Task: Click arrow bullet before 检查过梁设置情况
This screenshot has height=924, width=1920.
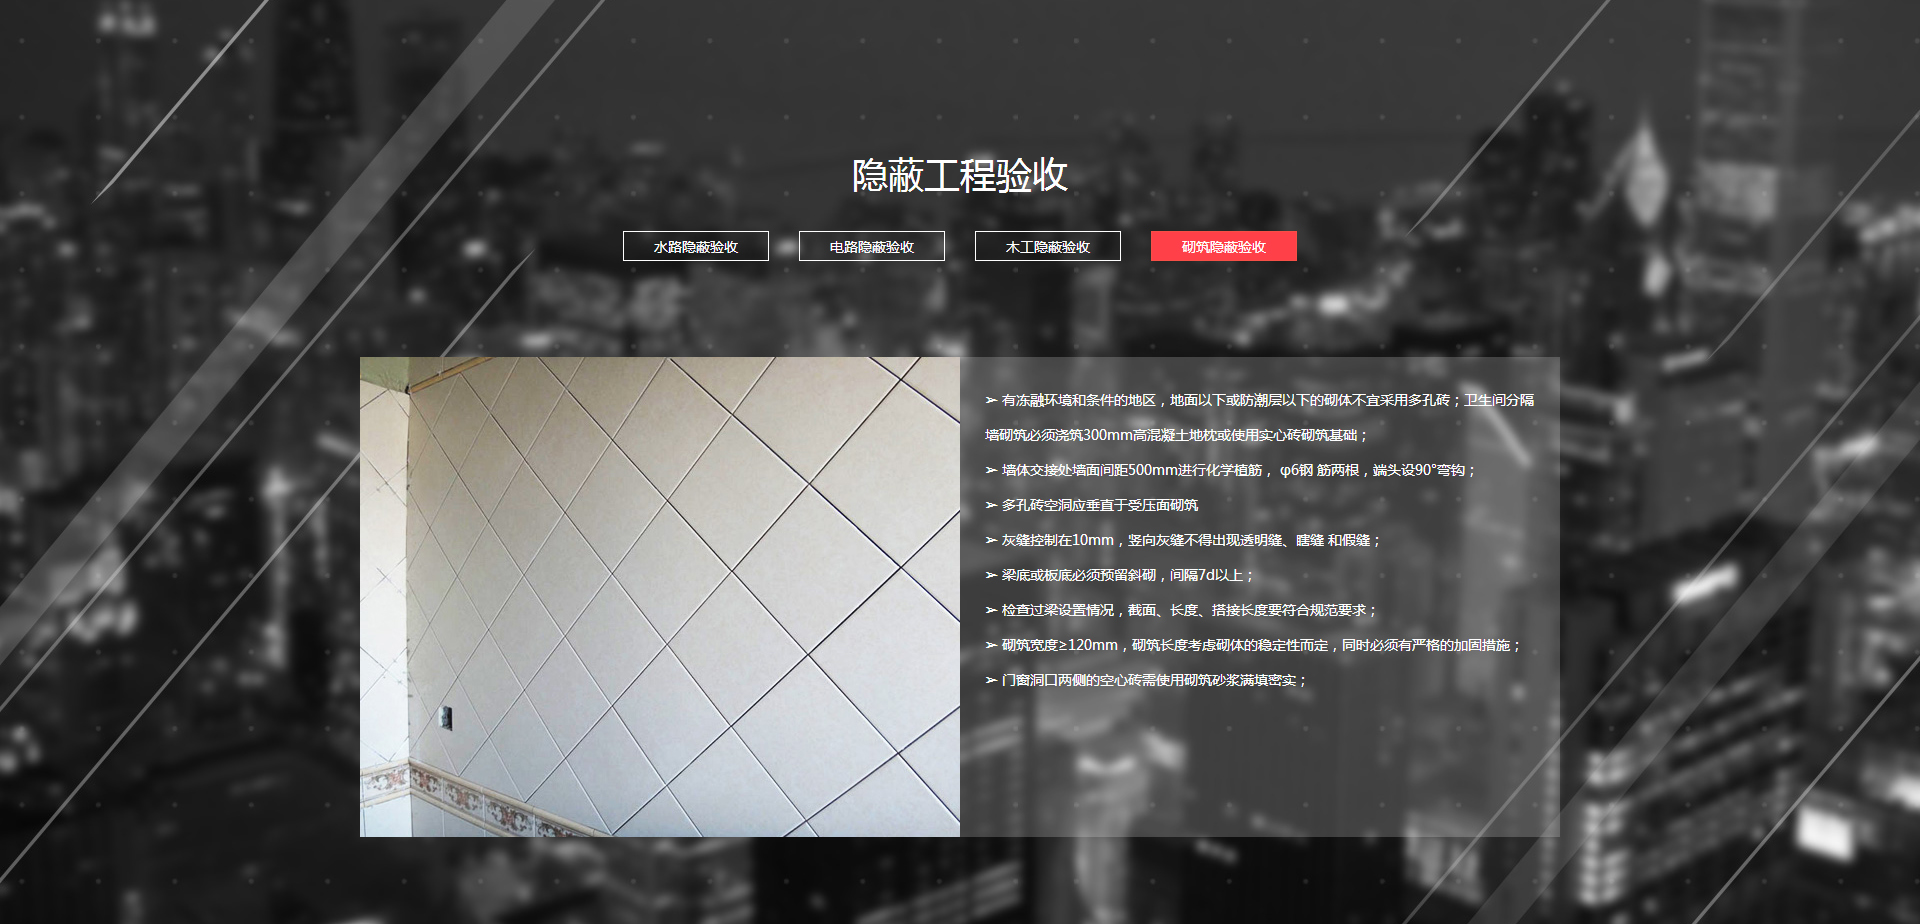Action: point(991,610)
